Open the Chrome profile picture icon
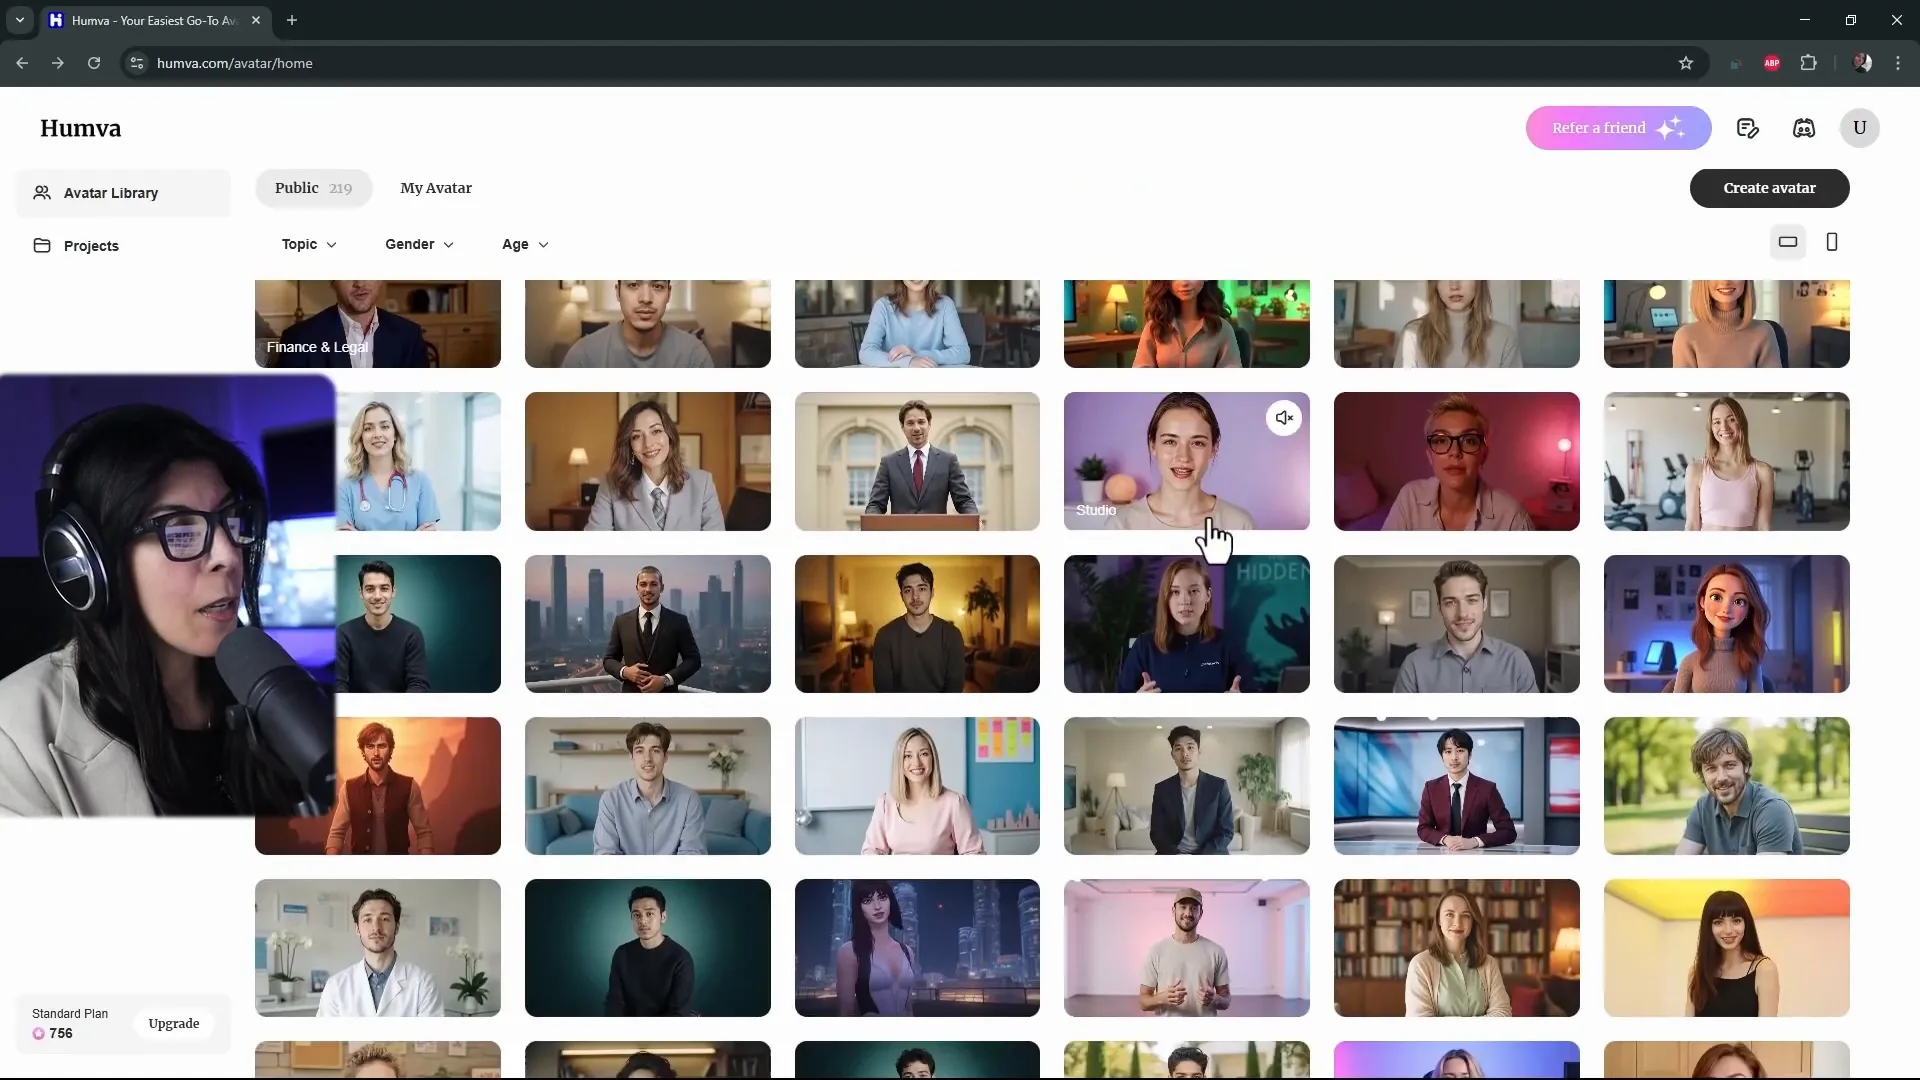 click(x=1862, y=63)
